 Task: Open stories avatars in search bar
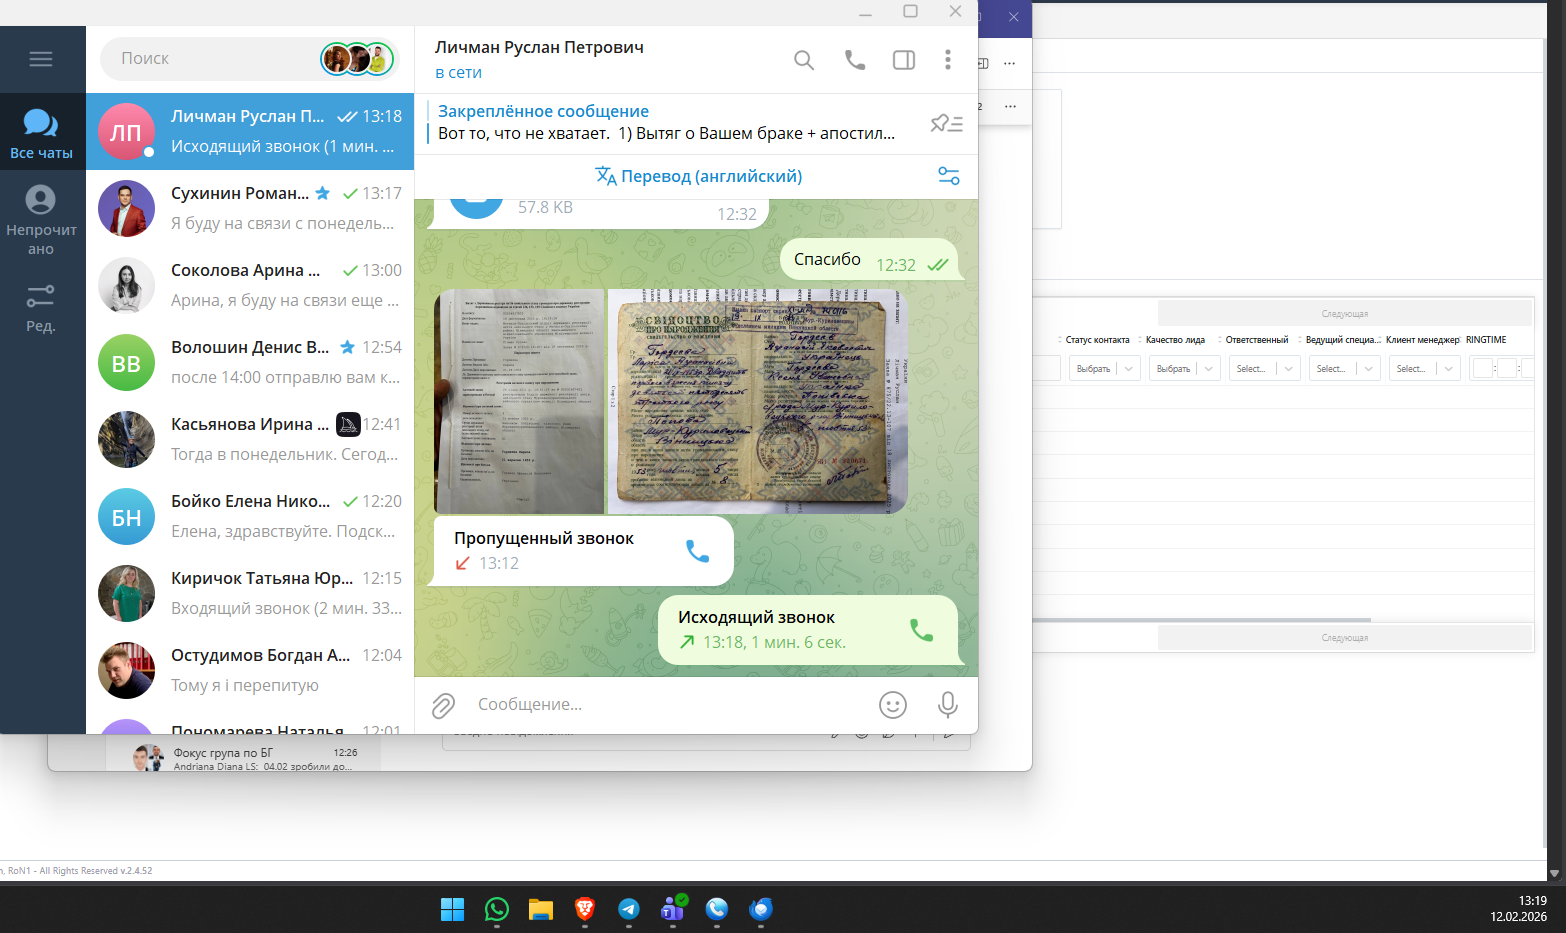(357, 59)
